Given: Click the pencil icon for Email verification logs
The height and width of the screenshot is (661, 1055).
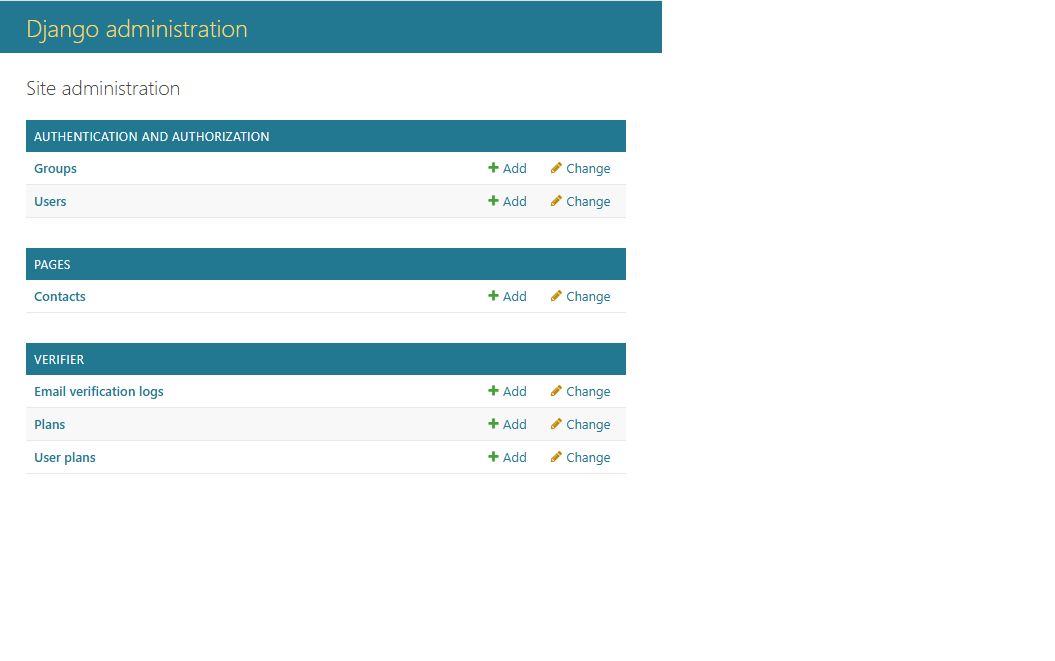Looking at the screenshot, I should point(556,390).
